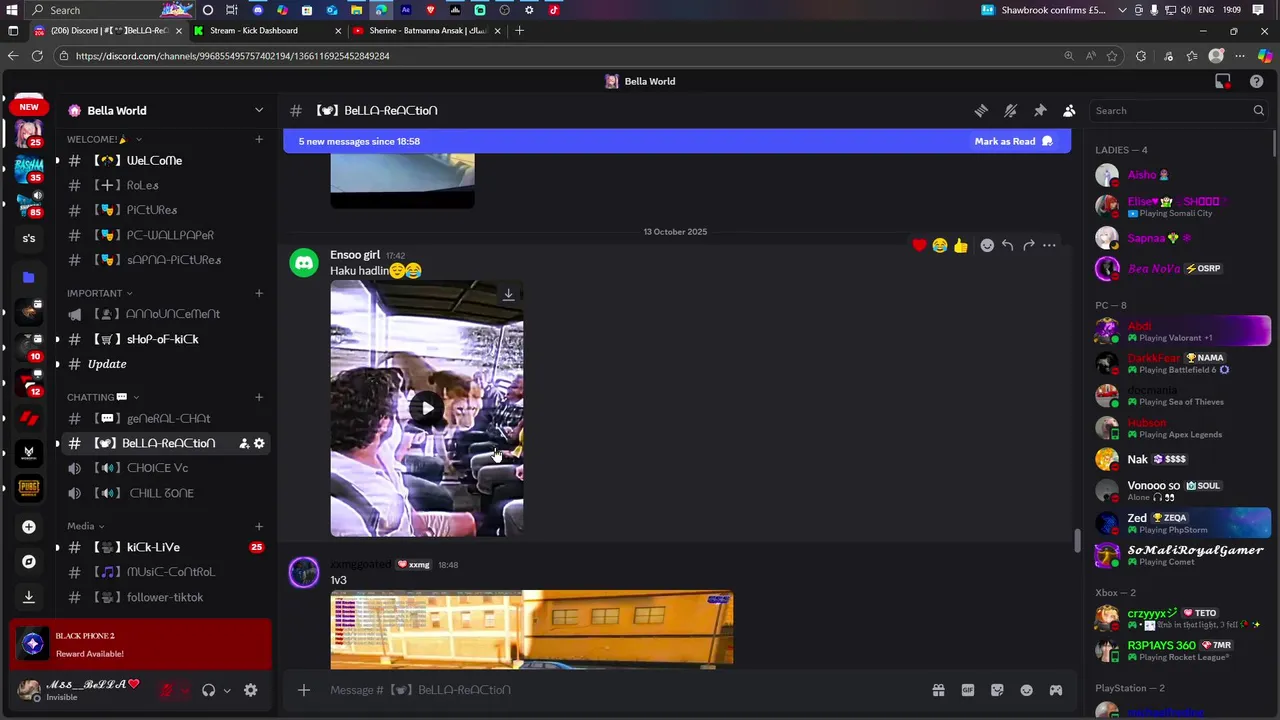Open Black Phone 2 reward banner
Image resolution: width=1280 pixels, height=720 pixels.
(x=141, y=645)
